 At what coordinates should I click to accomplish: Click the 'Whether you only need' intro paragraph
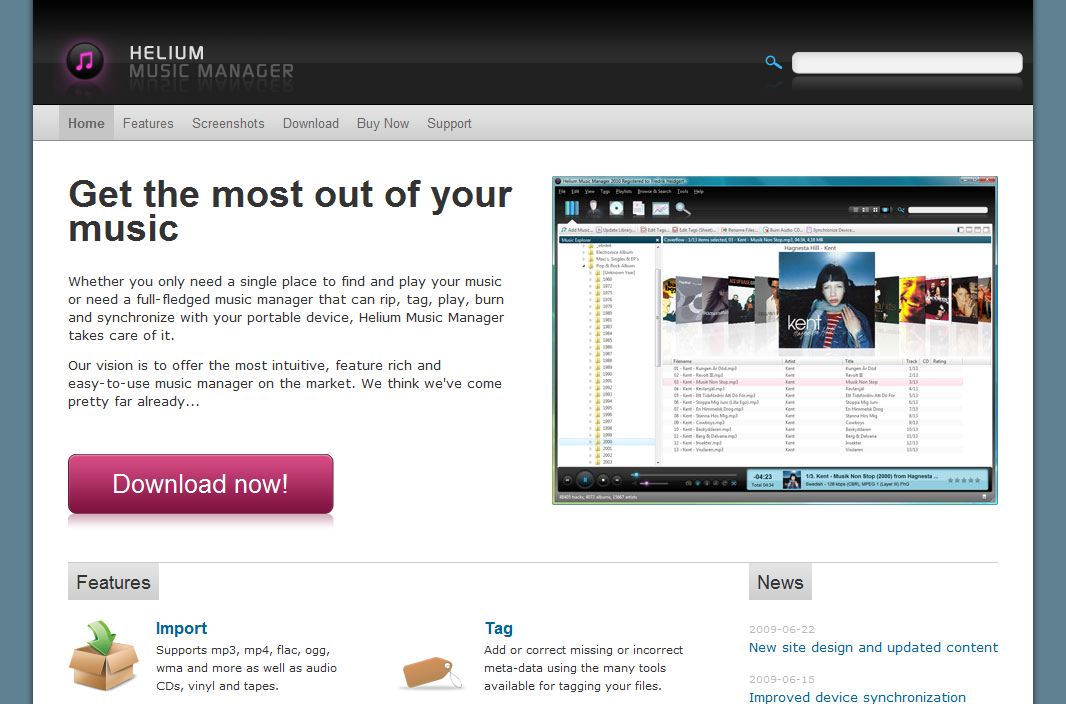coord(286,308)
